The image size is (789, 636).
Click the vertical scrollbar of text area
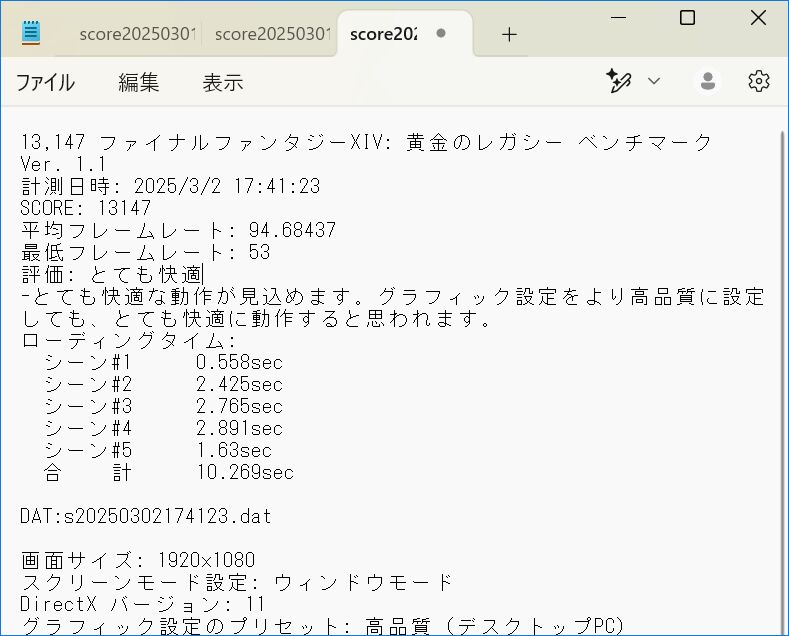783,381
